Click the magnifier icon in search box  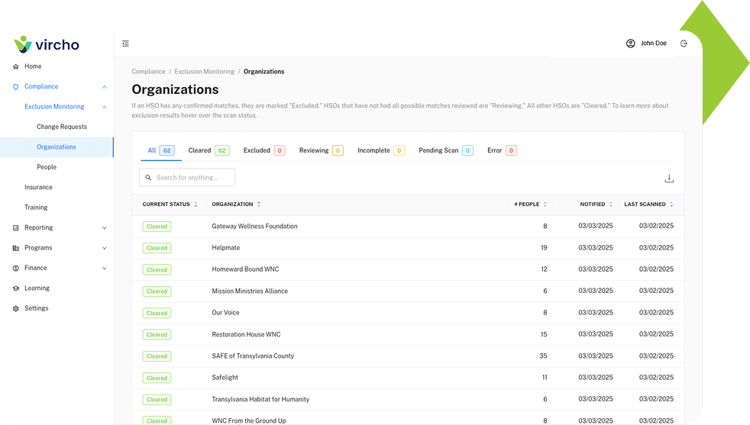click(x=148, y=177)
